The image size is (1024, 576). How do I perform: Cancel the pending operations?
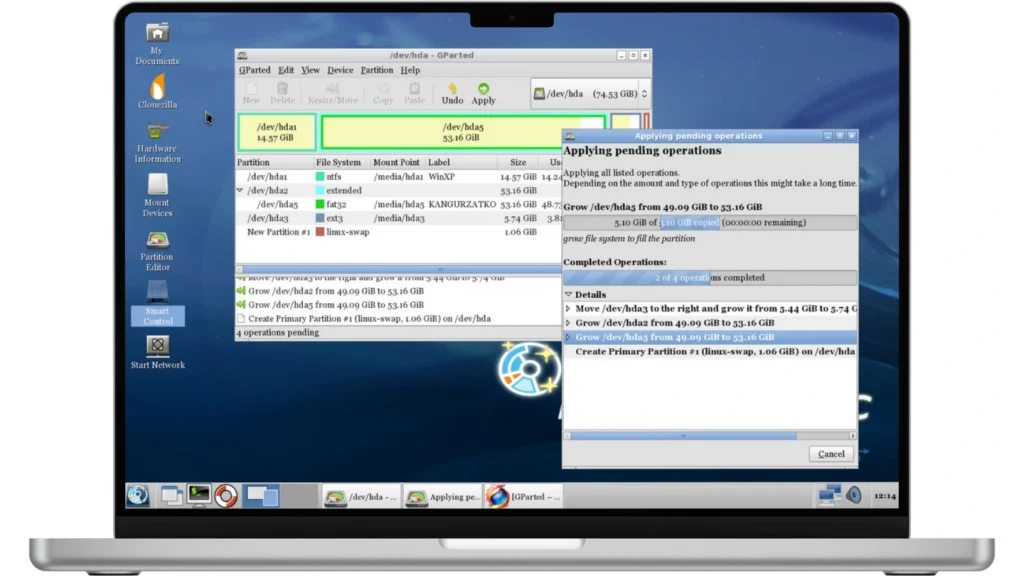831,453
